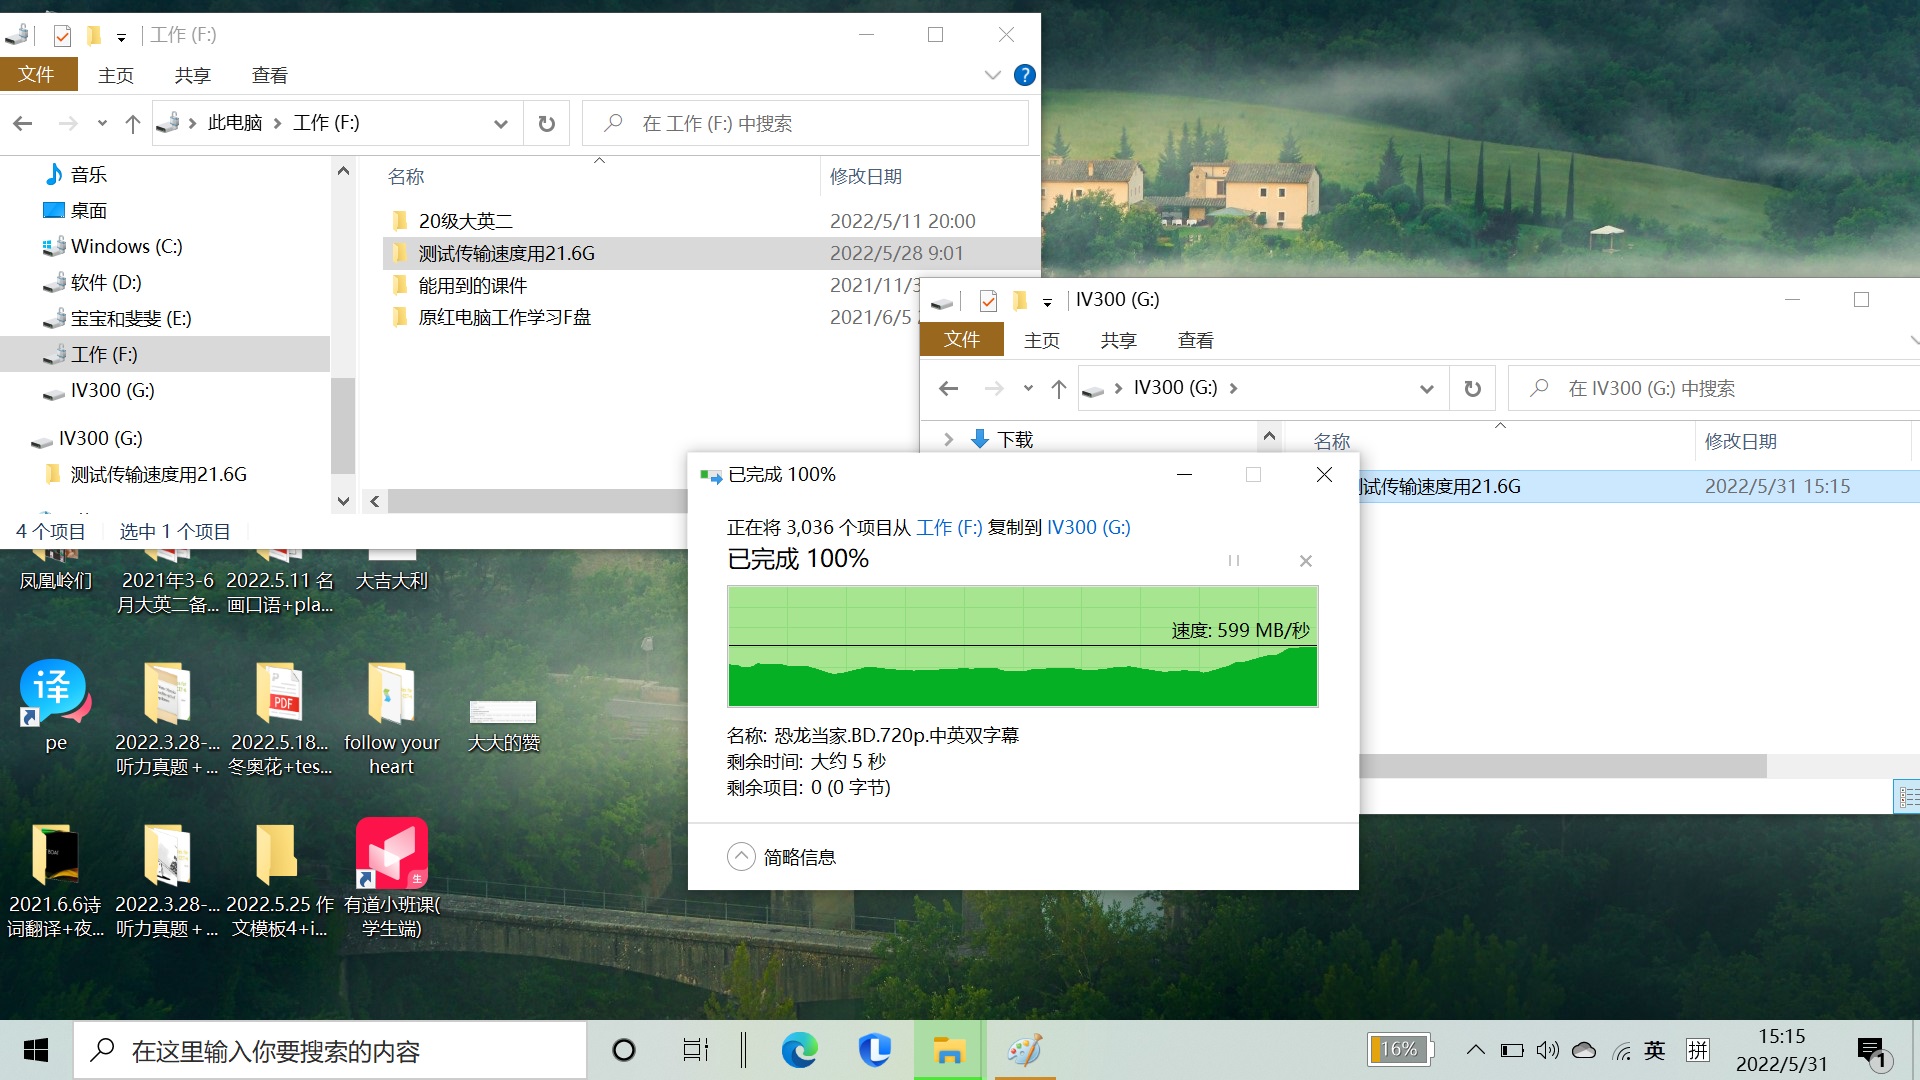Click the Properties checkmark icon in G: window title bar
Image resolution: width=1920 pixels, height=1080 pixels.
click(x=988, y=301)
